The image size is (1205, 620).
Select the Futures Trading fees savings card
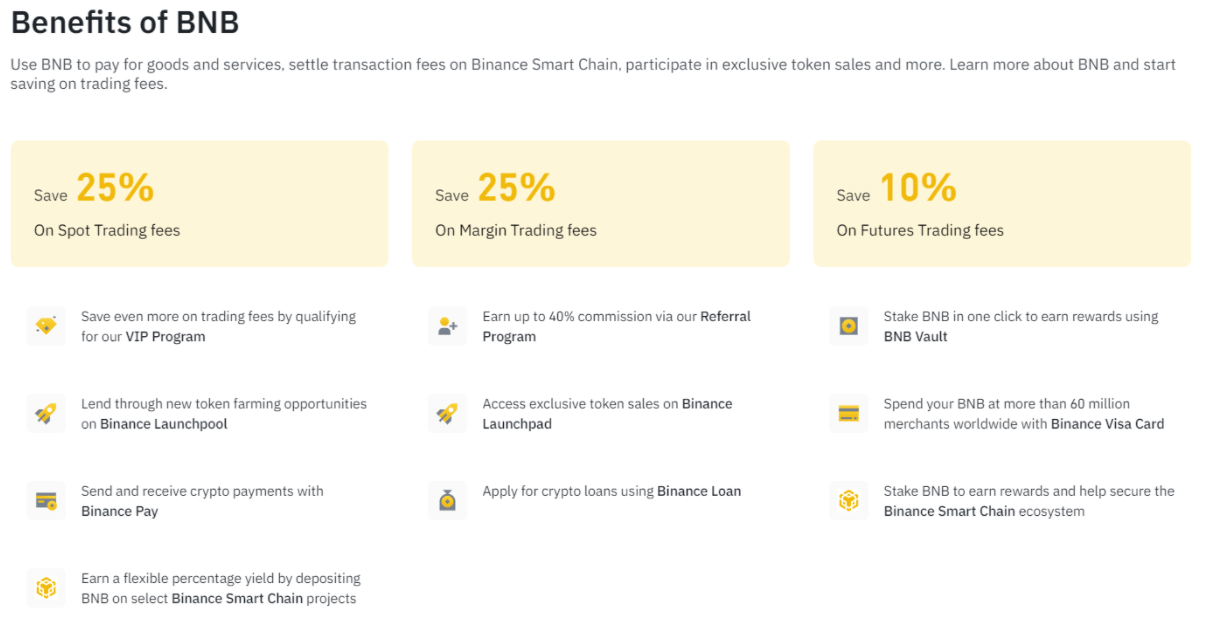coord(1001,204)
